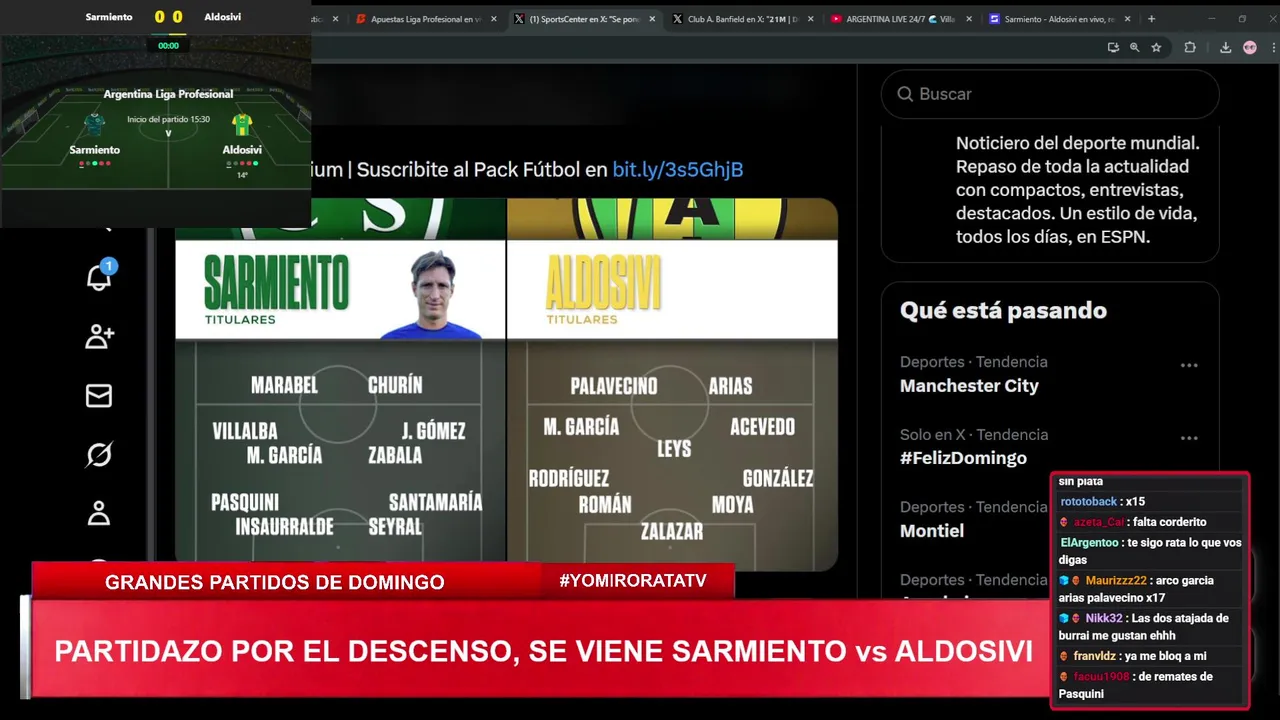Close the ARGENTINA LIVE 24/7 tab
Image resolution: width=1280 pixels, height=720 pixels.
pos(969,19)
